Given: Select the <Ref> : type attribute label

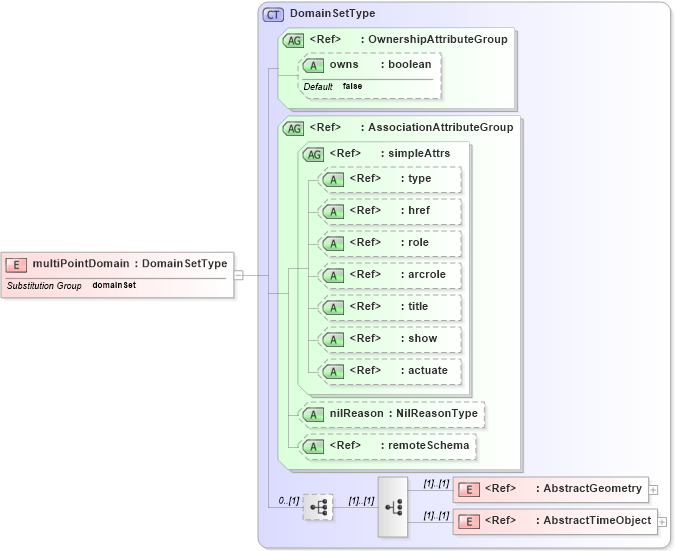Looking at the screenshot, I should click(390, 178).
